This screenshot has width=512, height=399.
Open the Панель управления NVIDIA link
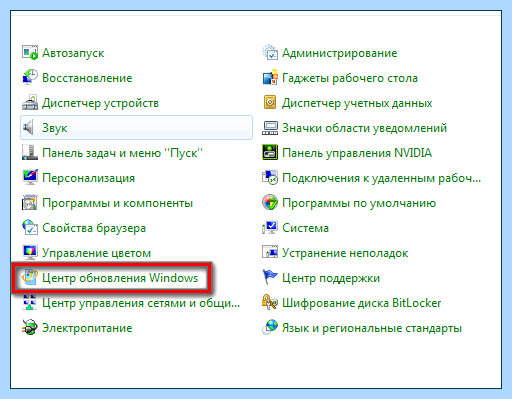pyautogui.click(x=357, y=153)
